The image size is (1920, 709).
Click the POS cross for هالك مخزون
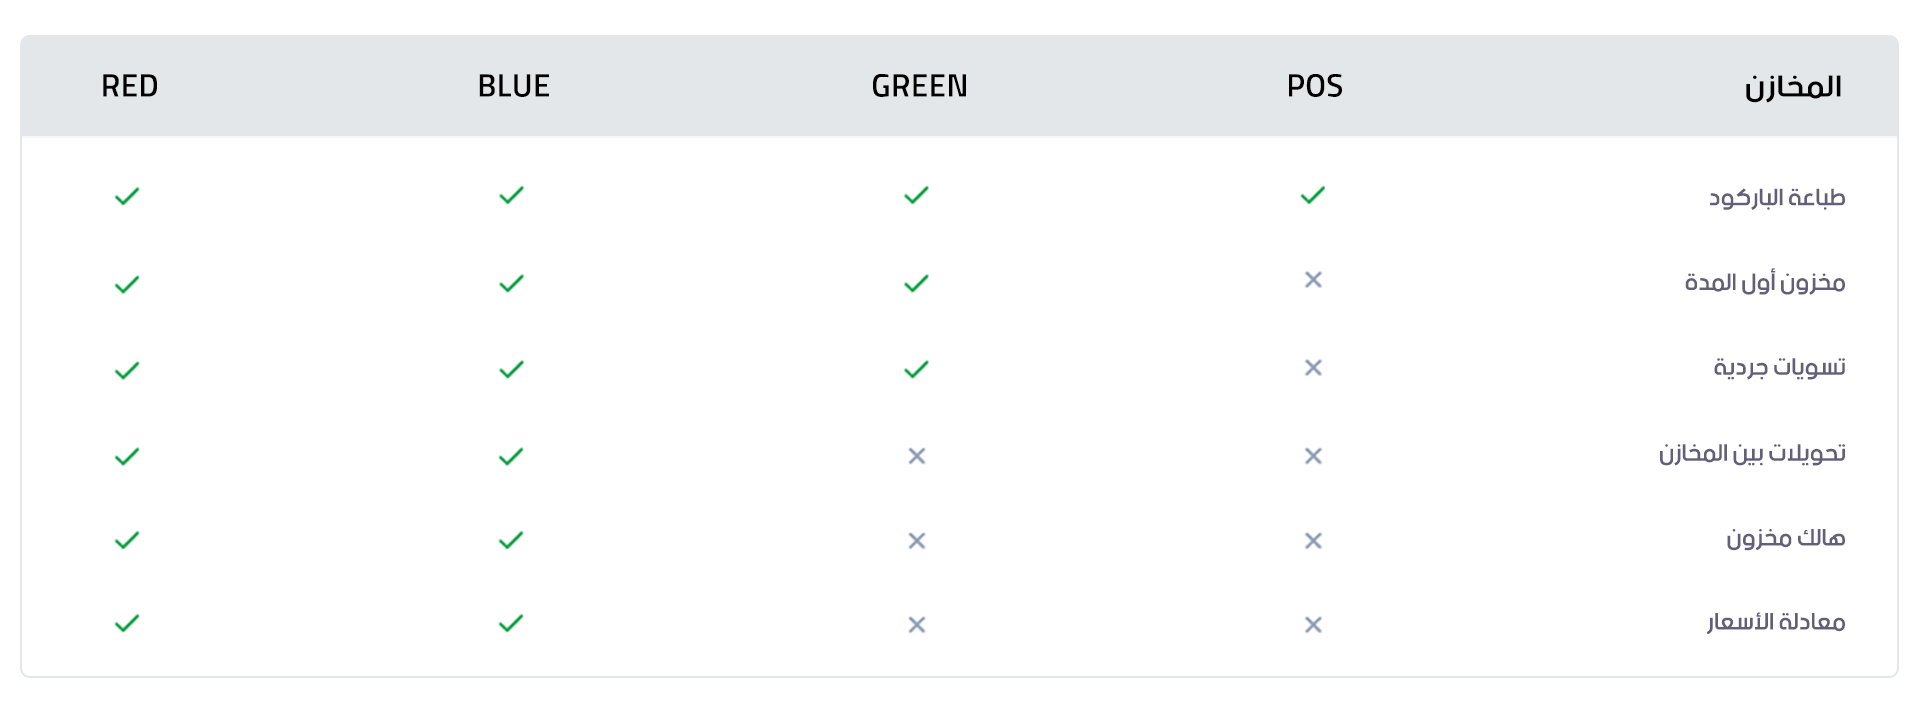click(1313, 541)
